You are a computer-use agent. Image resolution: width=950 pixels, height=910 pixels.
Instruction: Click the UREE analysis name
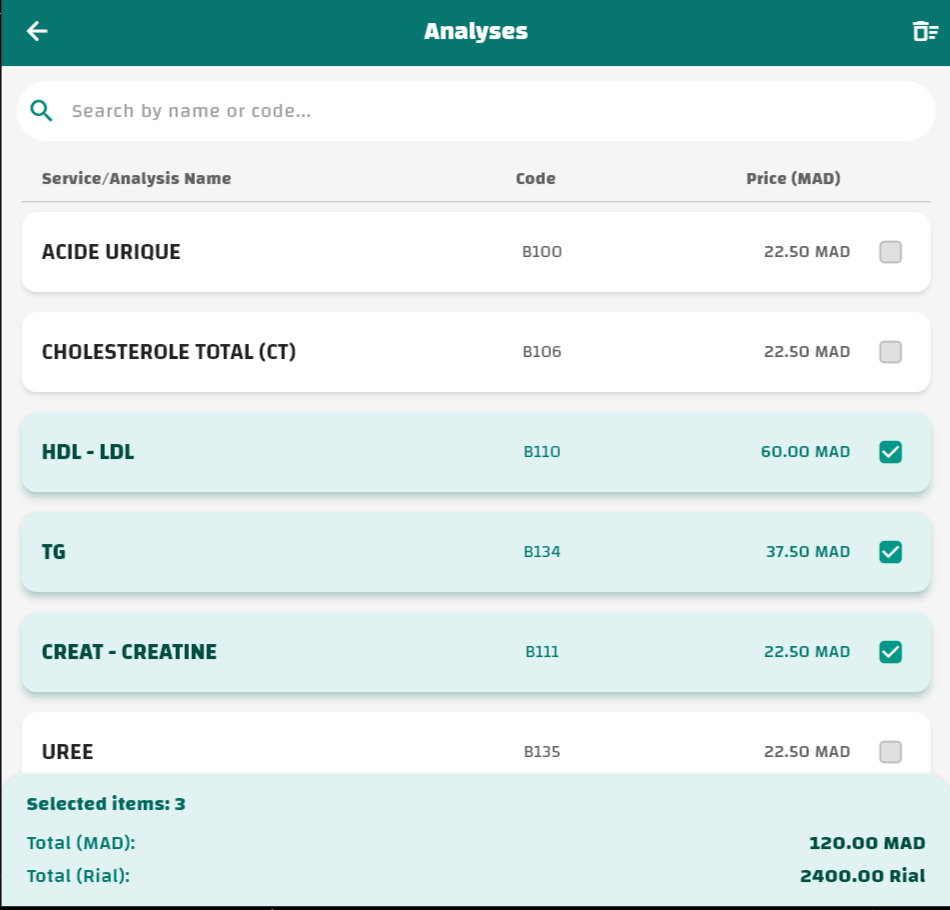click(x=68, y=752)
